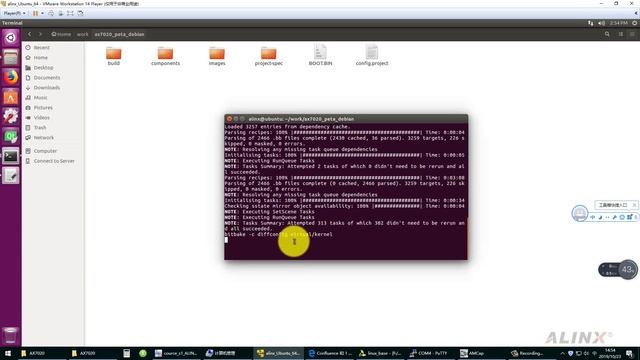The width and height of the screenshot is (640, 360).
Task: Open Ubuntu Software from the launcher
Action: pos(11,97)
